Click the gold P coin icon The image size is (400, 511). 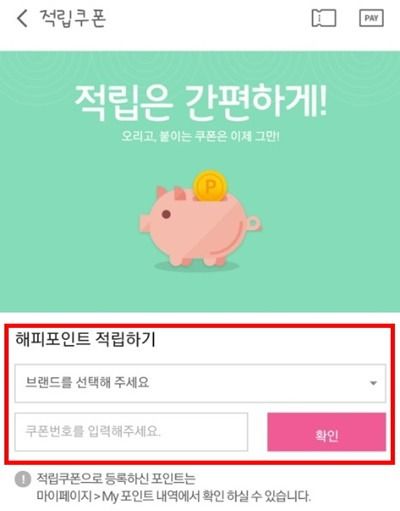point(210,186)
